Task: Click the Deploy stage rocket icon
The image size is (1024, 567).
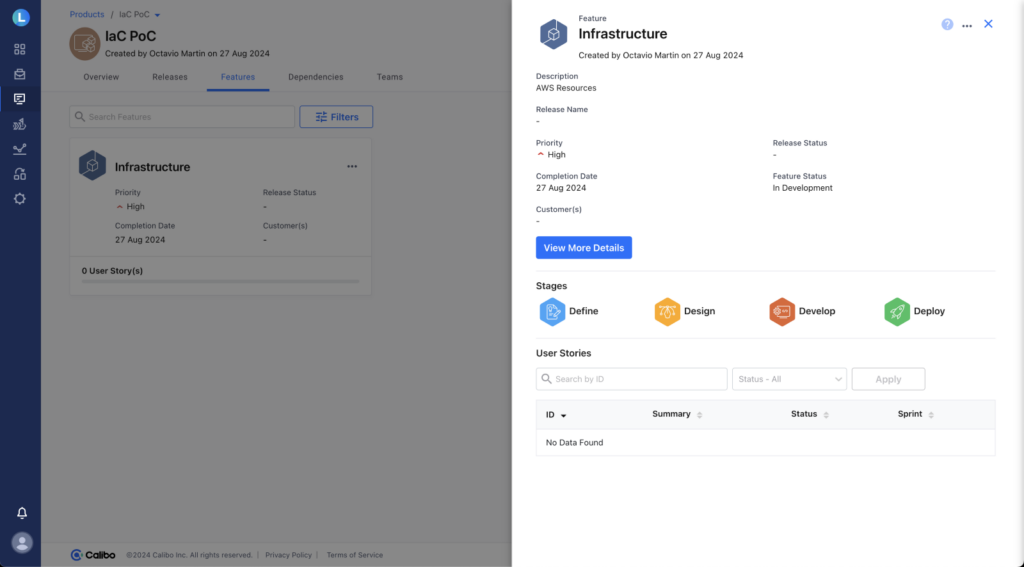Action: pos(897,312)
